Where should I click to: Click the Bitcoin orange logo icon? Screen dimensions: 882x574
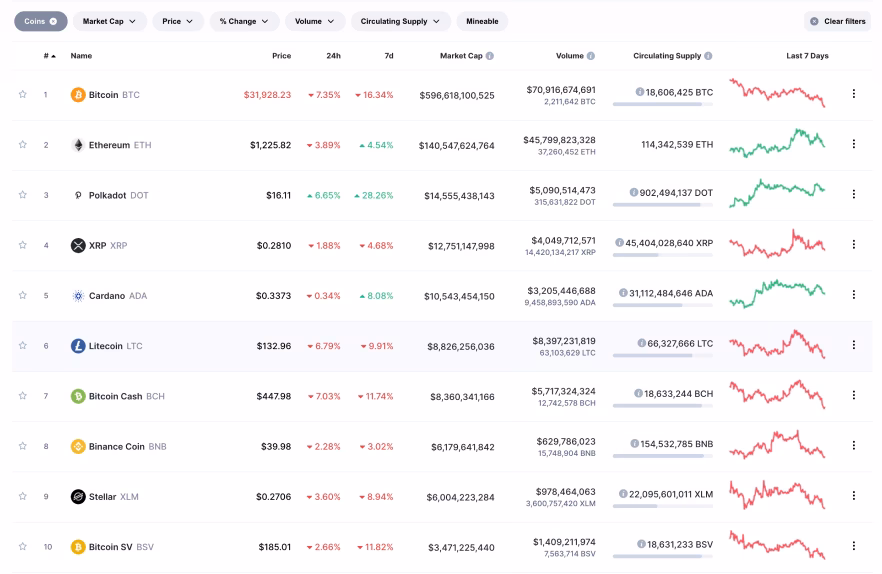78,95
